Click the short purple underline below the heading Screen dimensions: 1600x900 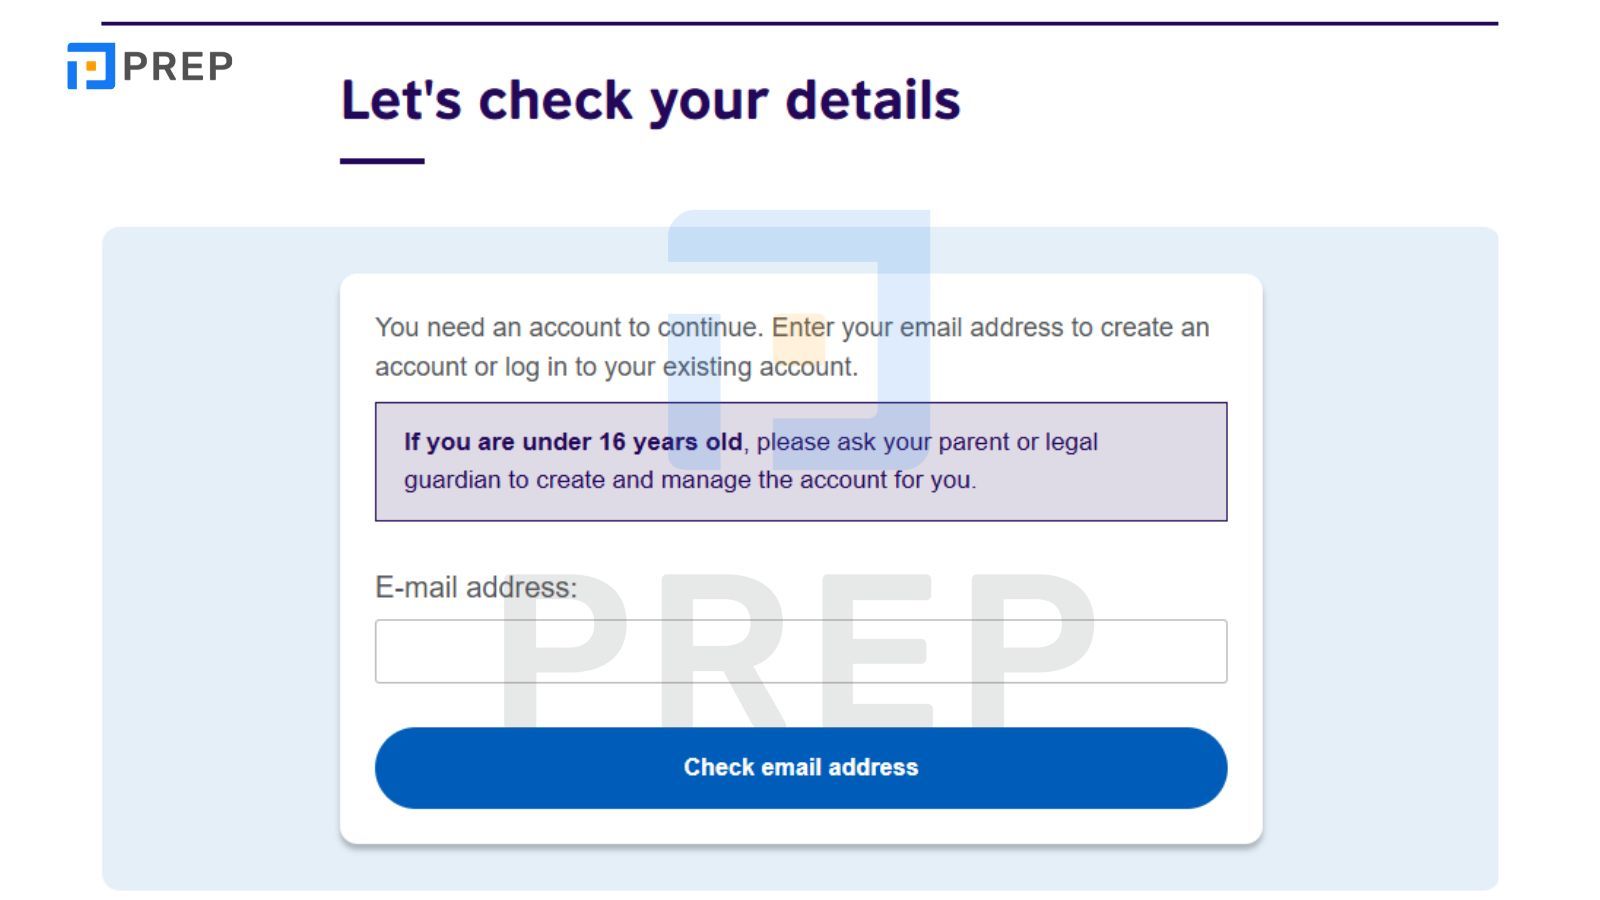[x=382, y=161]
